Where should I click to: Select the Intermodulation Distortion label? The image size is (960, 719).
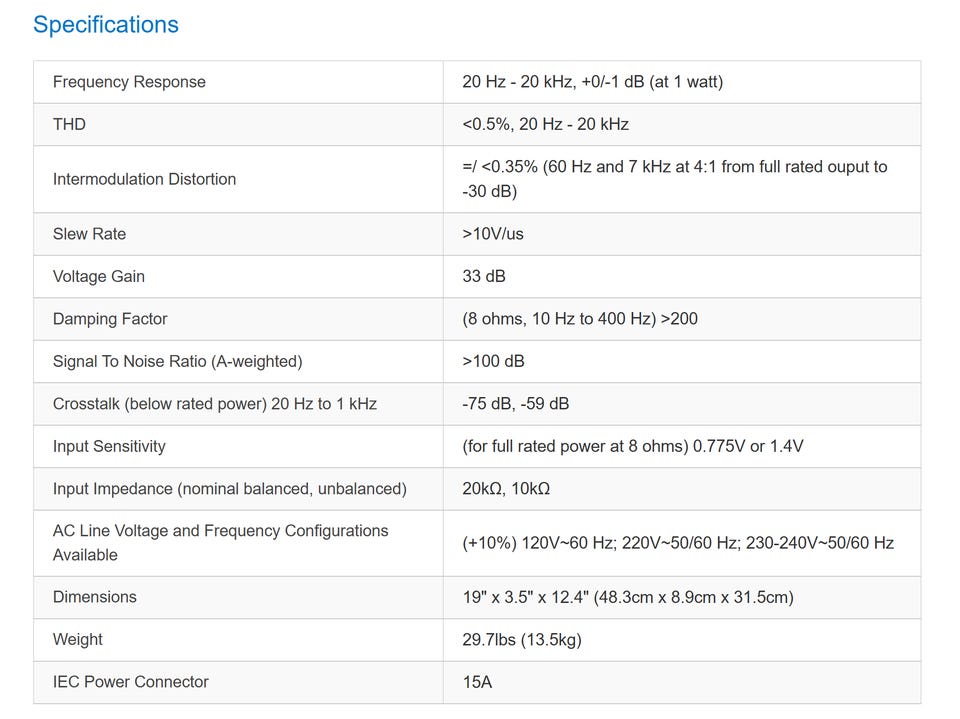[x=144, y=179]
